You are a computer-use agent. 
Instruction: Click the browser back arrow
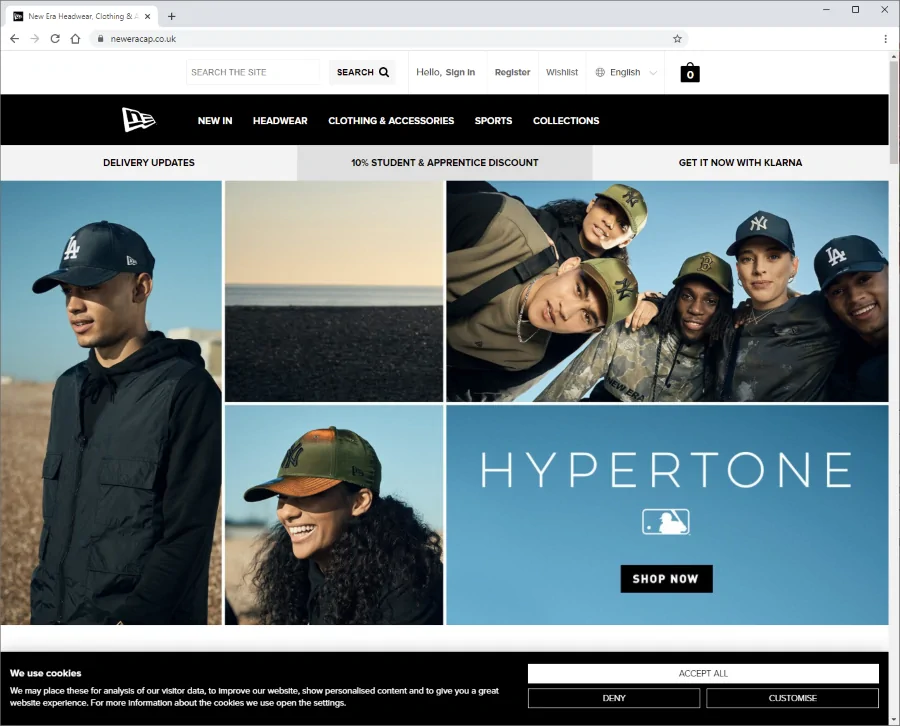14,38
